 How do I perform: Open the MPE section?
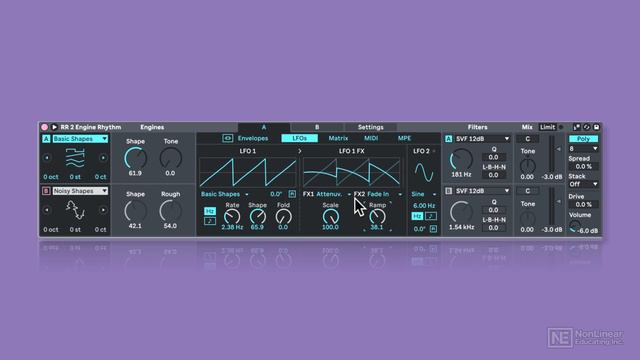[404, 138]
